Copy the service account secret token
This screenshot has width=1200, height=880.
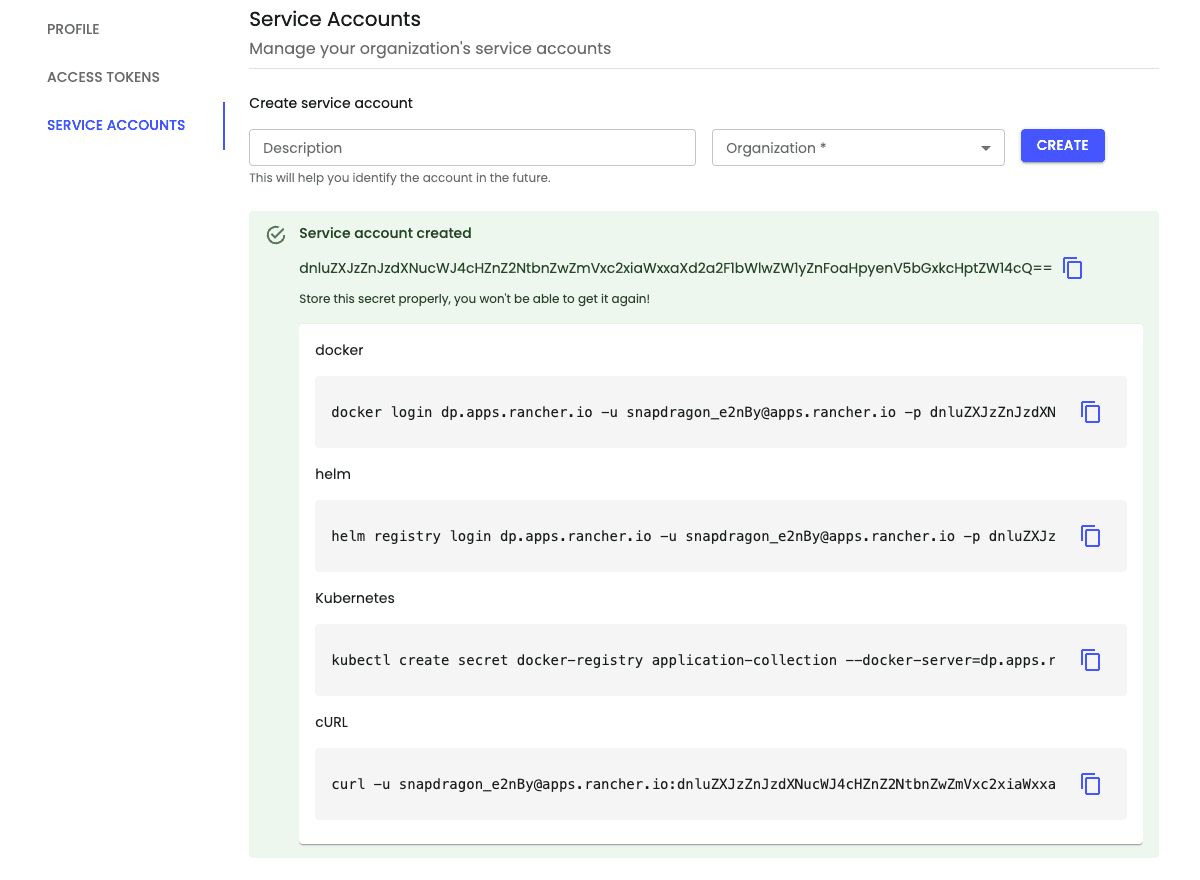point(1072,268)
